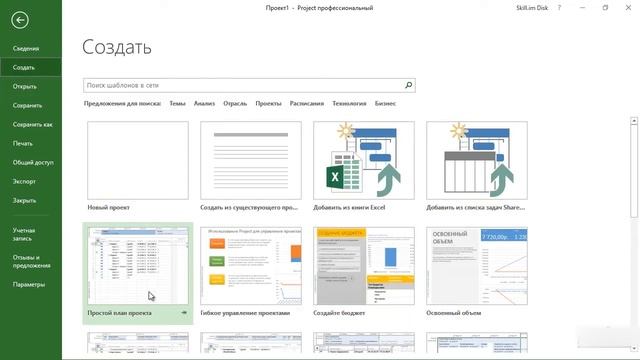
Task: Search suggested term Анализ
Action: click(x=204, y=104)
